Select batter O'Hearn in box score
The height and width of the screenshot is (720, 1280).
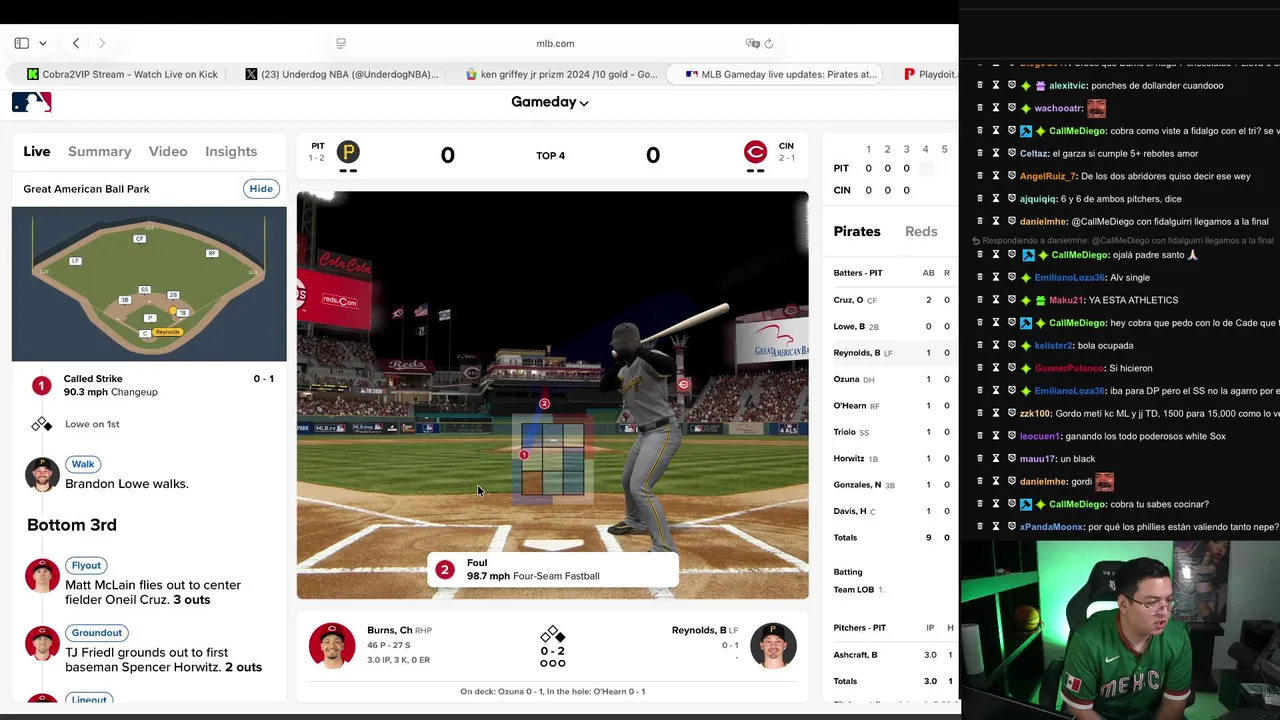pos(850,406)
